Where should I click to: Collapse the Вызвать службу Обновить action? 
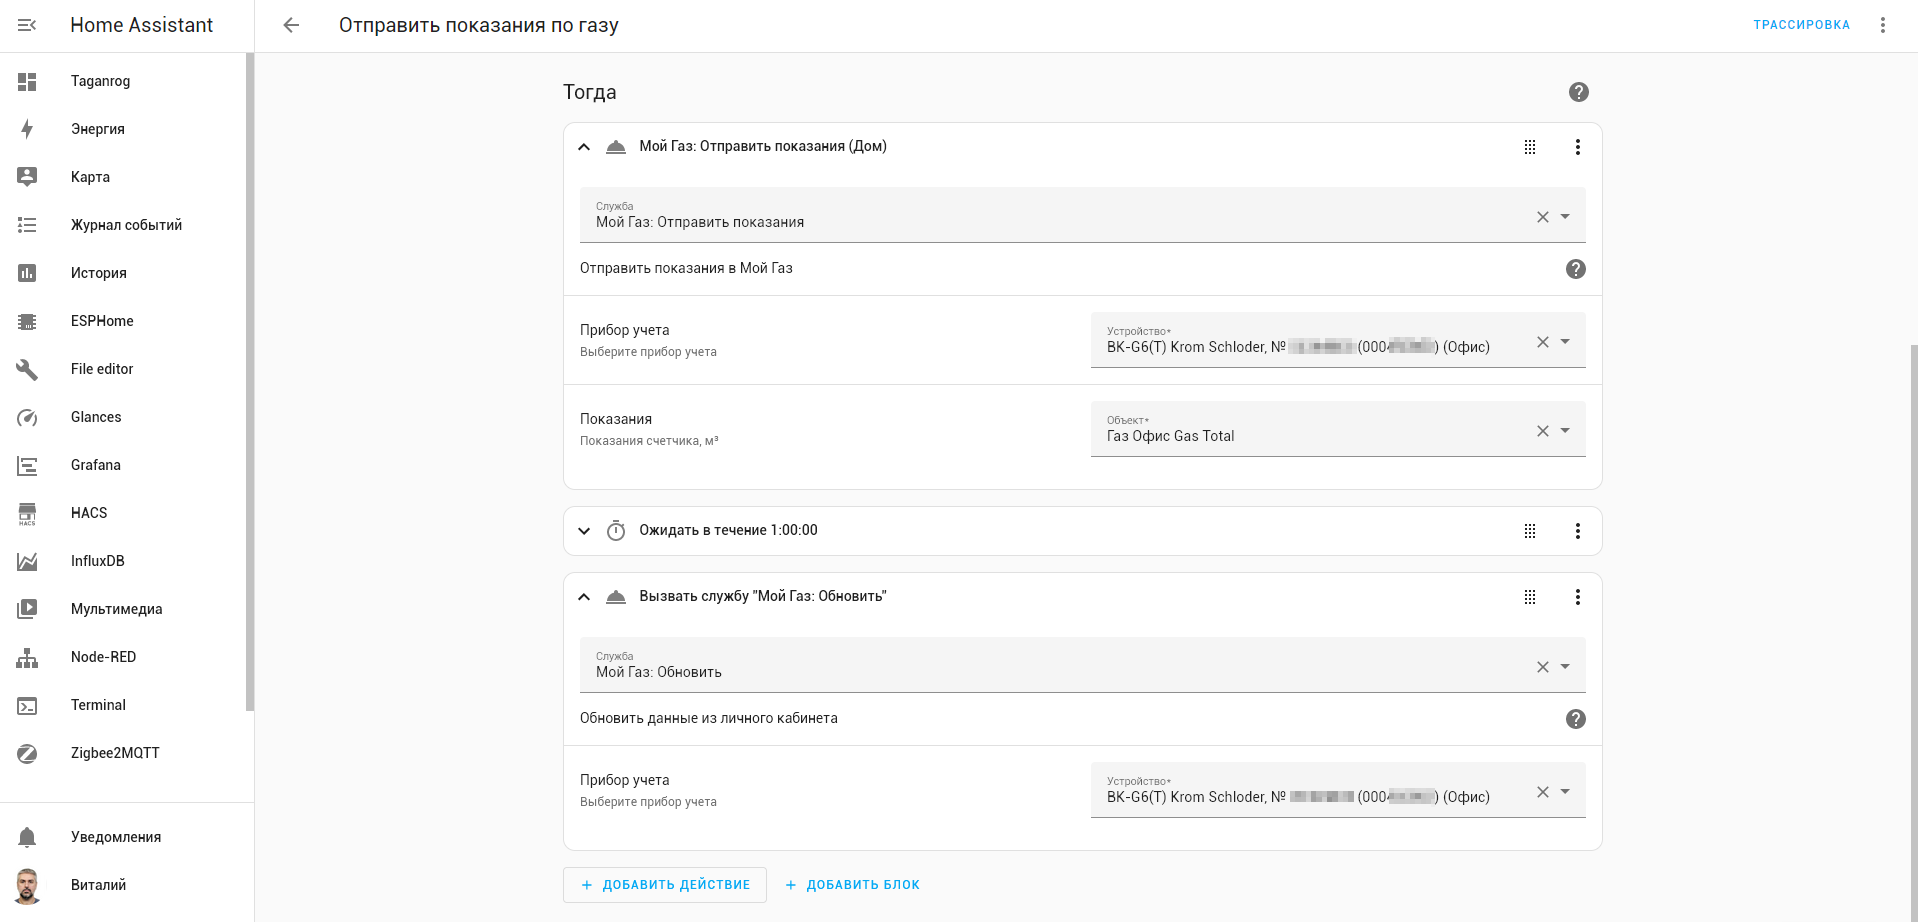click(584, 597)
